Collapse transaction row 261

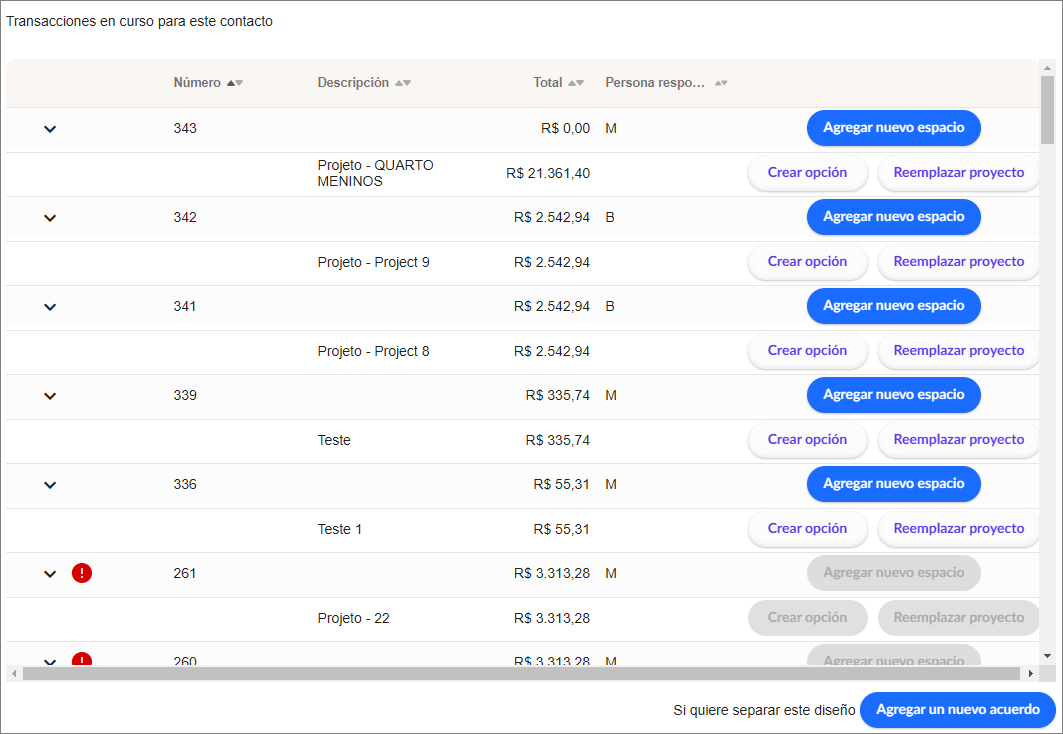coord(50,573)
